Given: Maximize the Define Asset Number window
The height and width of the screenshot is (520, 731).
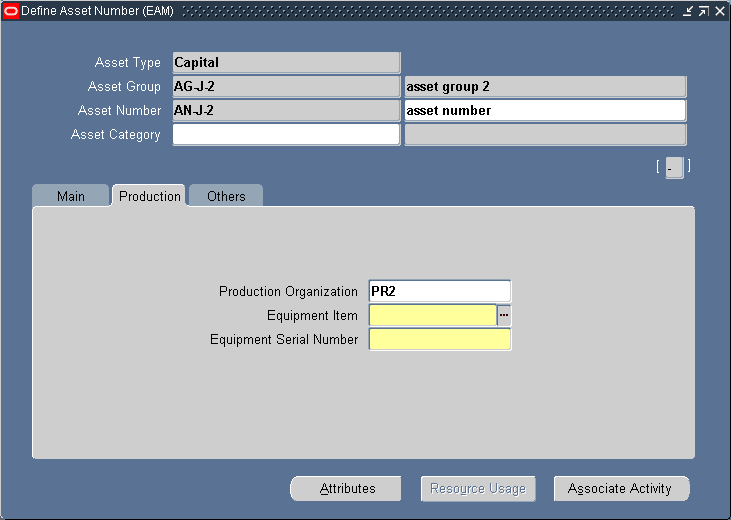Looking at the screenshot, I should 703,11.
